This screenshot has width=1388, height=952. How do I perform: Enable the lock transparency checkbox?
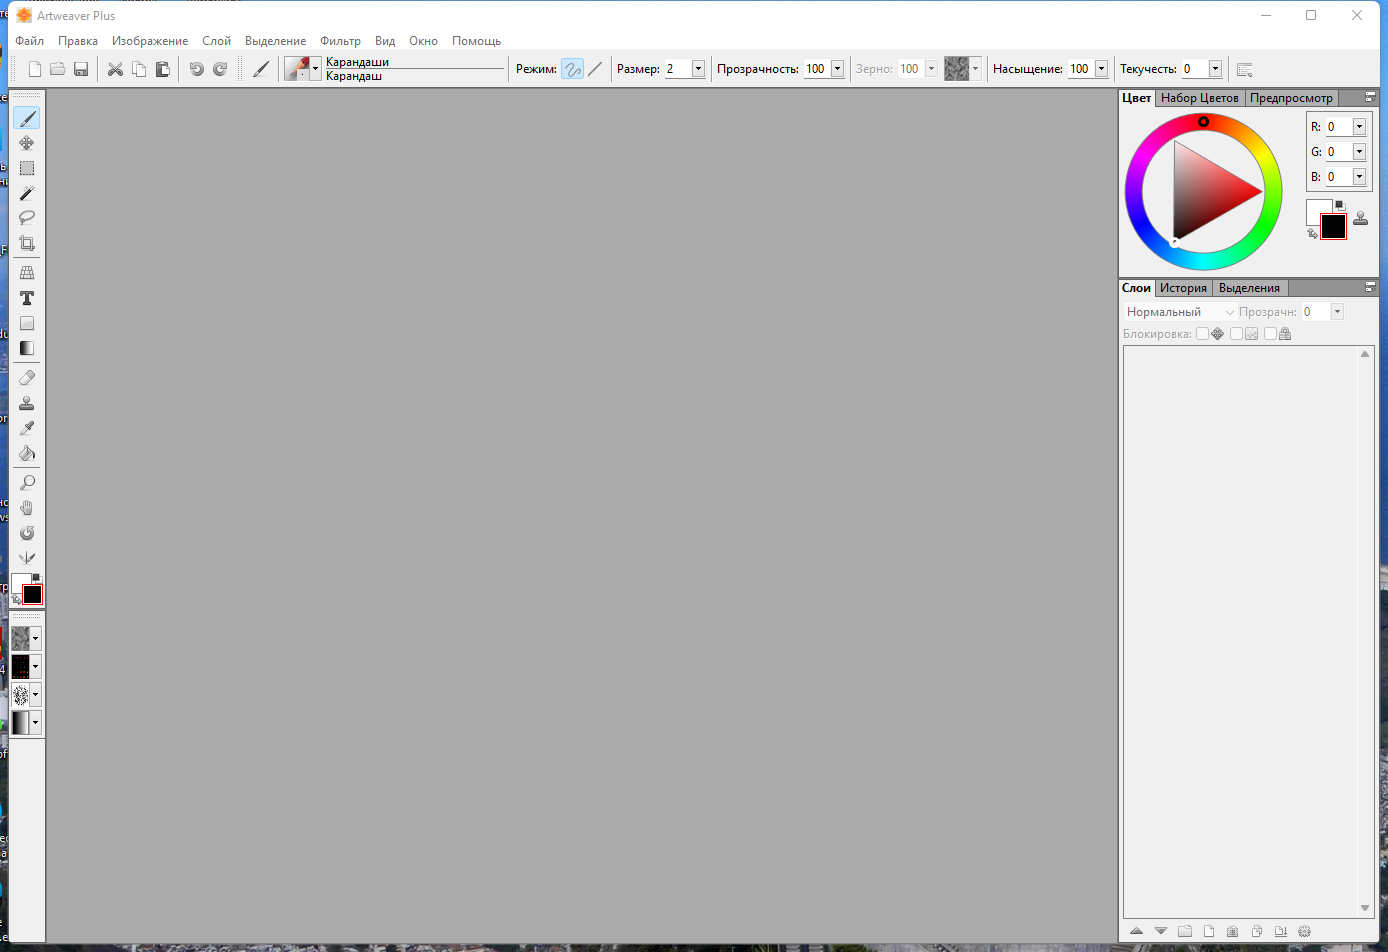(1237, 334)
